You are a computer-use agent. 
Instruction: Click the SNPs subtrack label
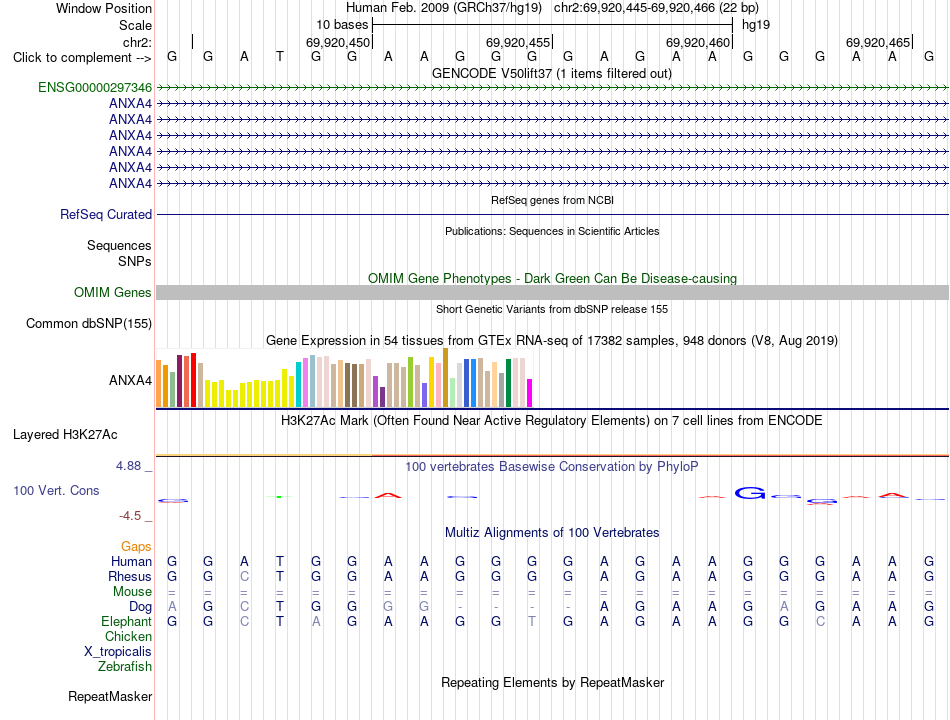pos(135,261)
